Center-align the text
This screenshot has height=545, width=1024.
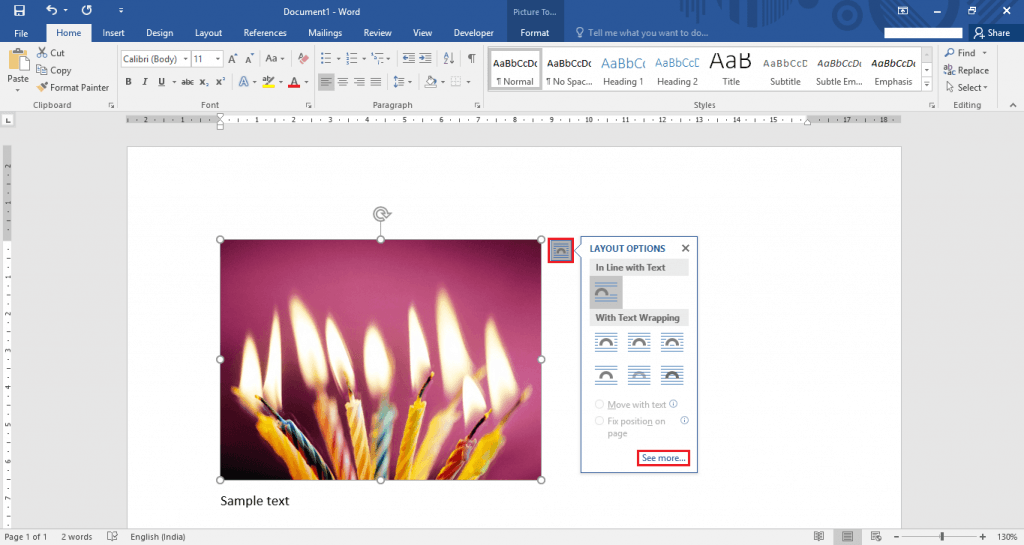[x=343, y=82]
